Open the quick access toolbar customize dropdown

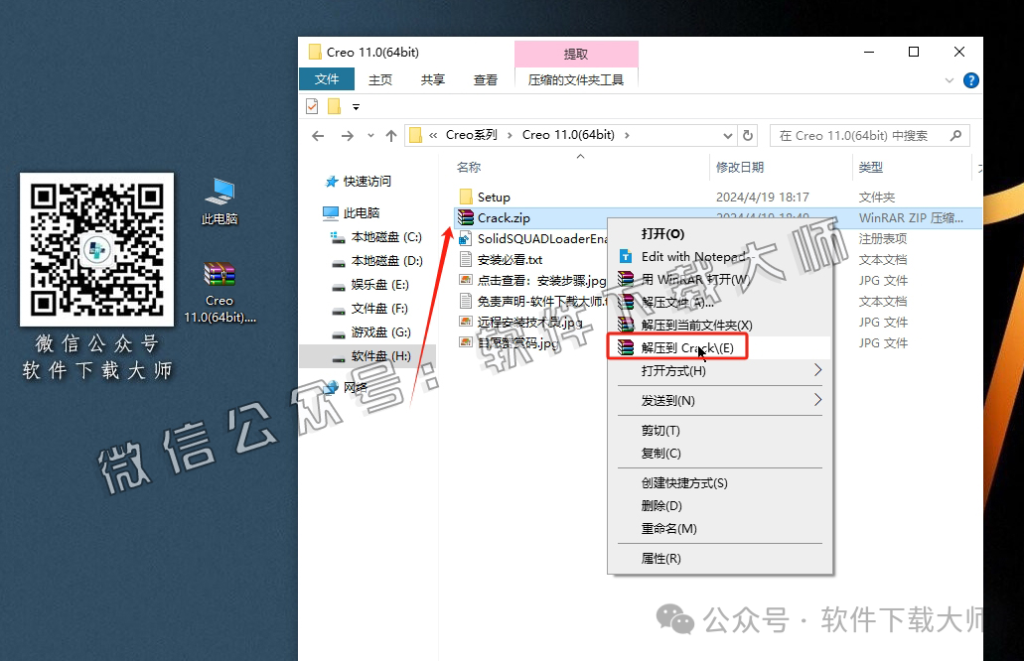[x=356, y=106]
